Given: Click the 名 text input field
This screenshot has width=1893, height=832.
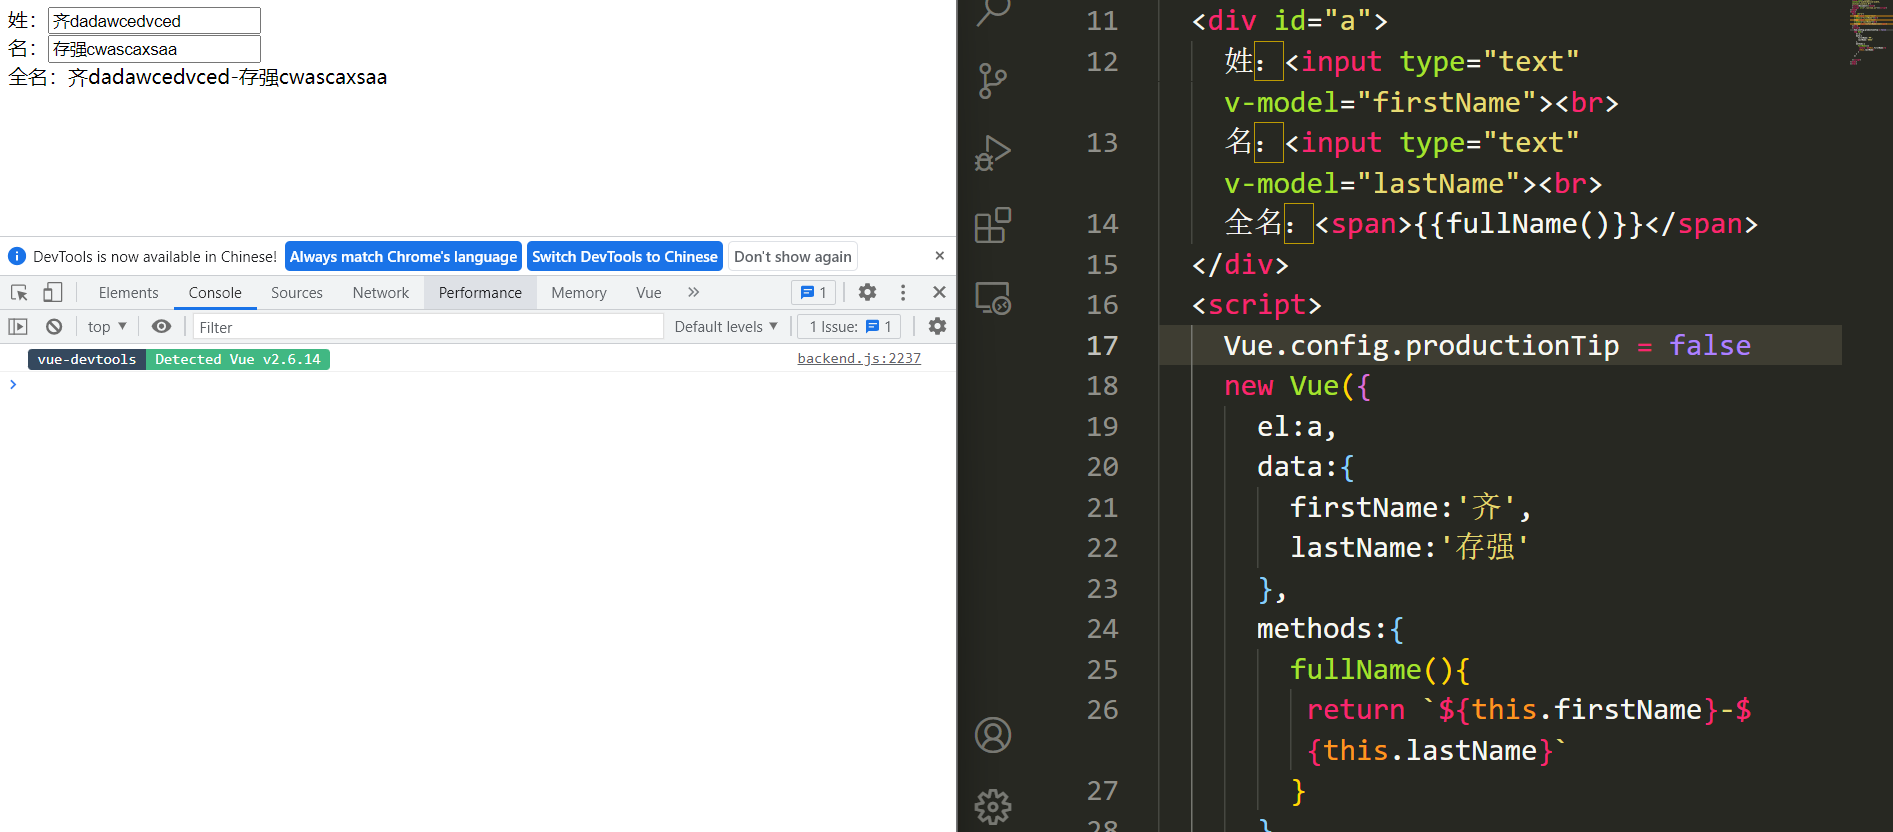Looking at the screenshot, I should tap(154, 48).
